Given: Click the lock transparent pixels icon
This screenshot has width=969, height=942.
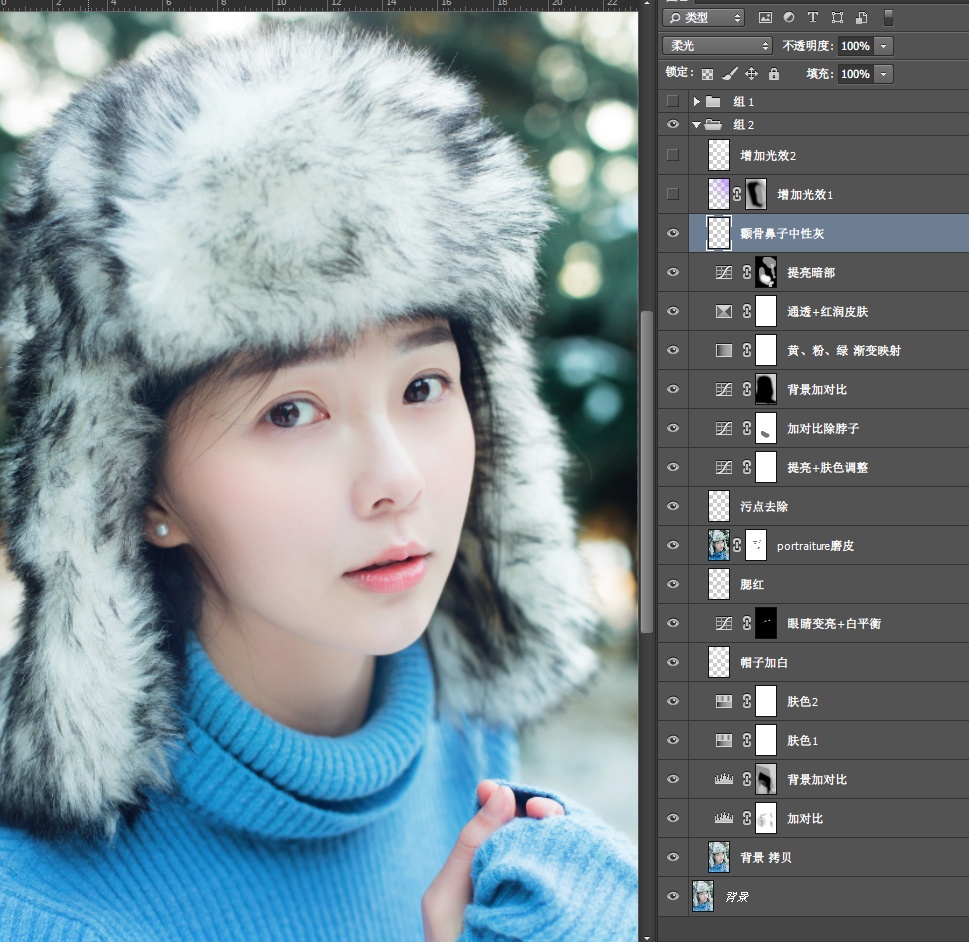Looking at the screenshot, I should 708,74.
